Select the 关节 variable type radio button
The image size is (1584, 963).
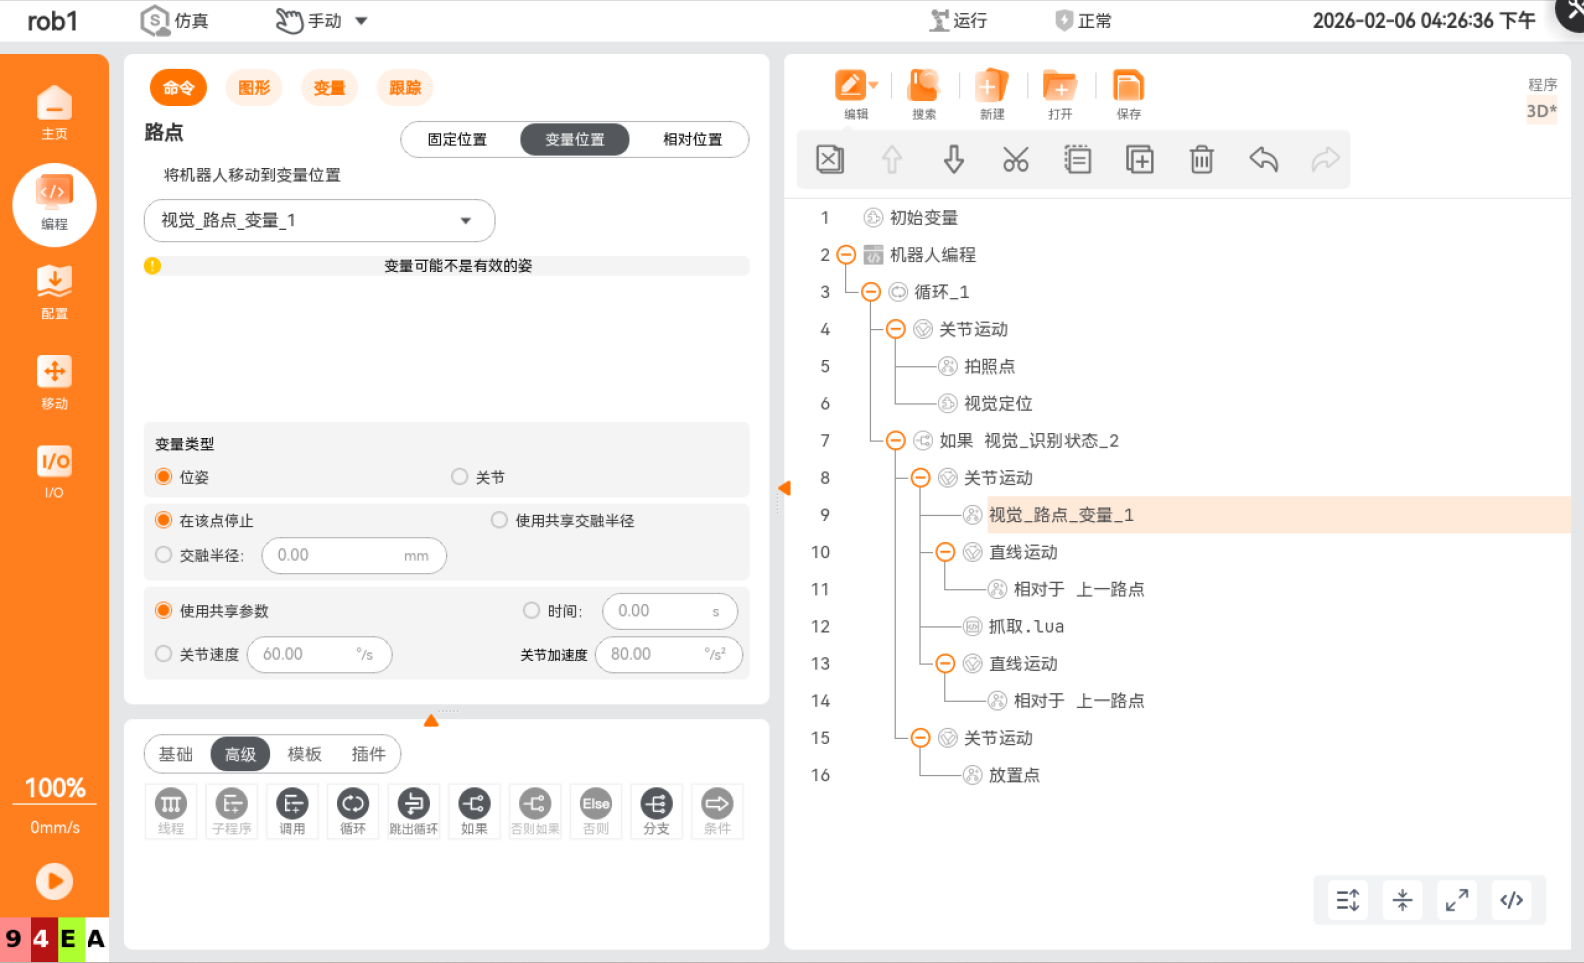click(460, 477)
